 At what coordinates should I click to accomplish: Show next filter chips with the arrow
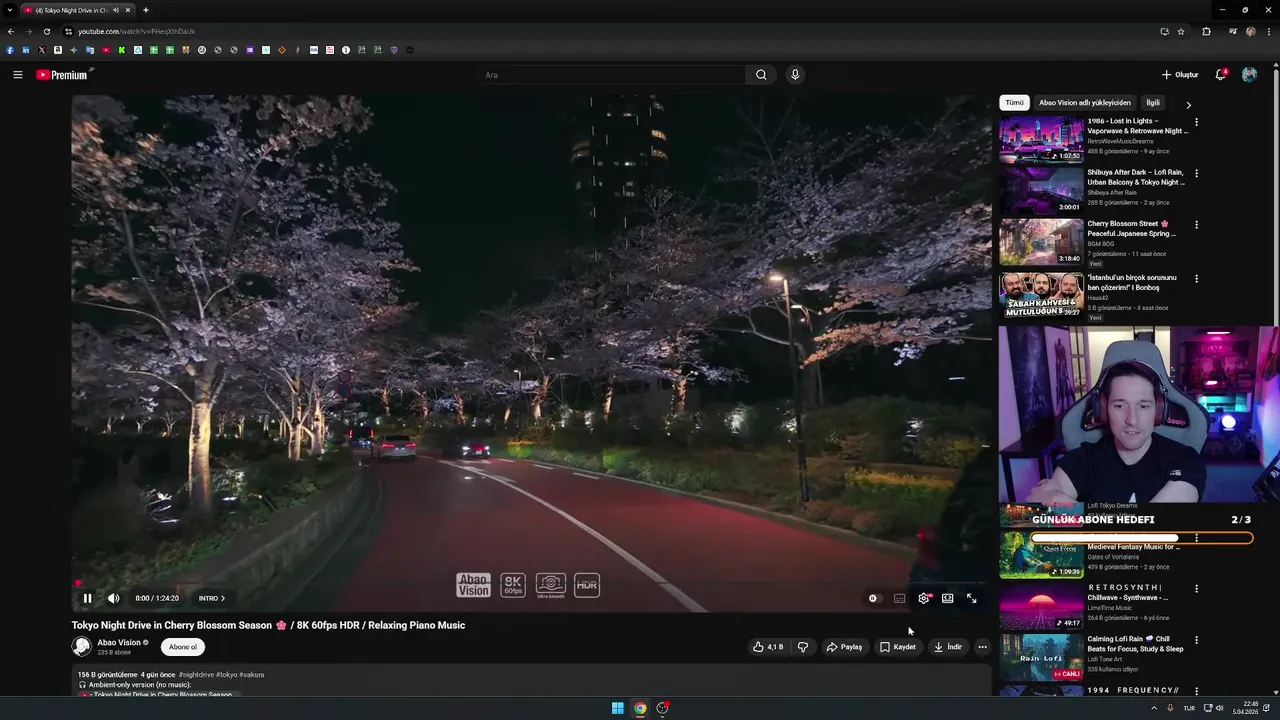tap(1188, 104)
